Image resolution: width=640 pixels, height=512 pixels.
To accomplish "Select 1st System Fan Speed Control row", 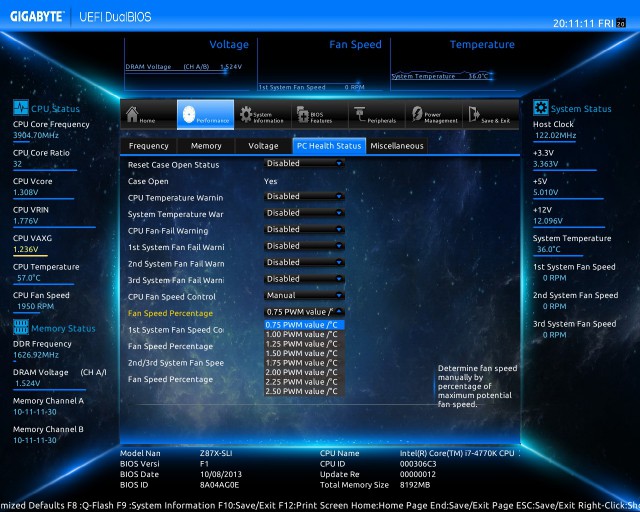I will click(x=176, y=330).
